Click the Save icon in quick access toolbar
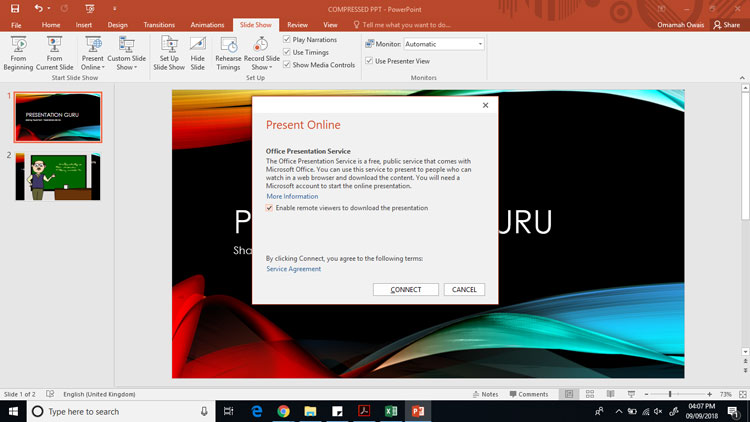Viewport: 750px width, 422px height. pyautogui.click(x=15, y=9)
